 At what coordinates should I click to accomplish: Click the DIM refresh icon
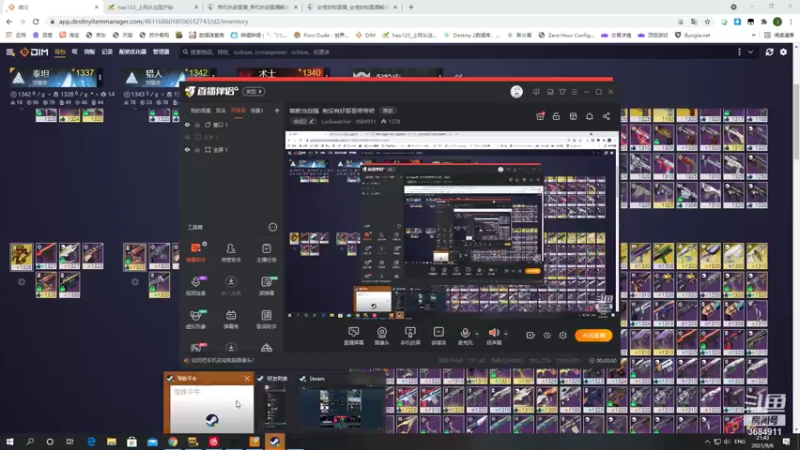(x=769, y=52)
